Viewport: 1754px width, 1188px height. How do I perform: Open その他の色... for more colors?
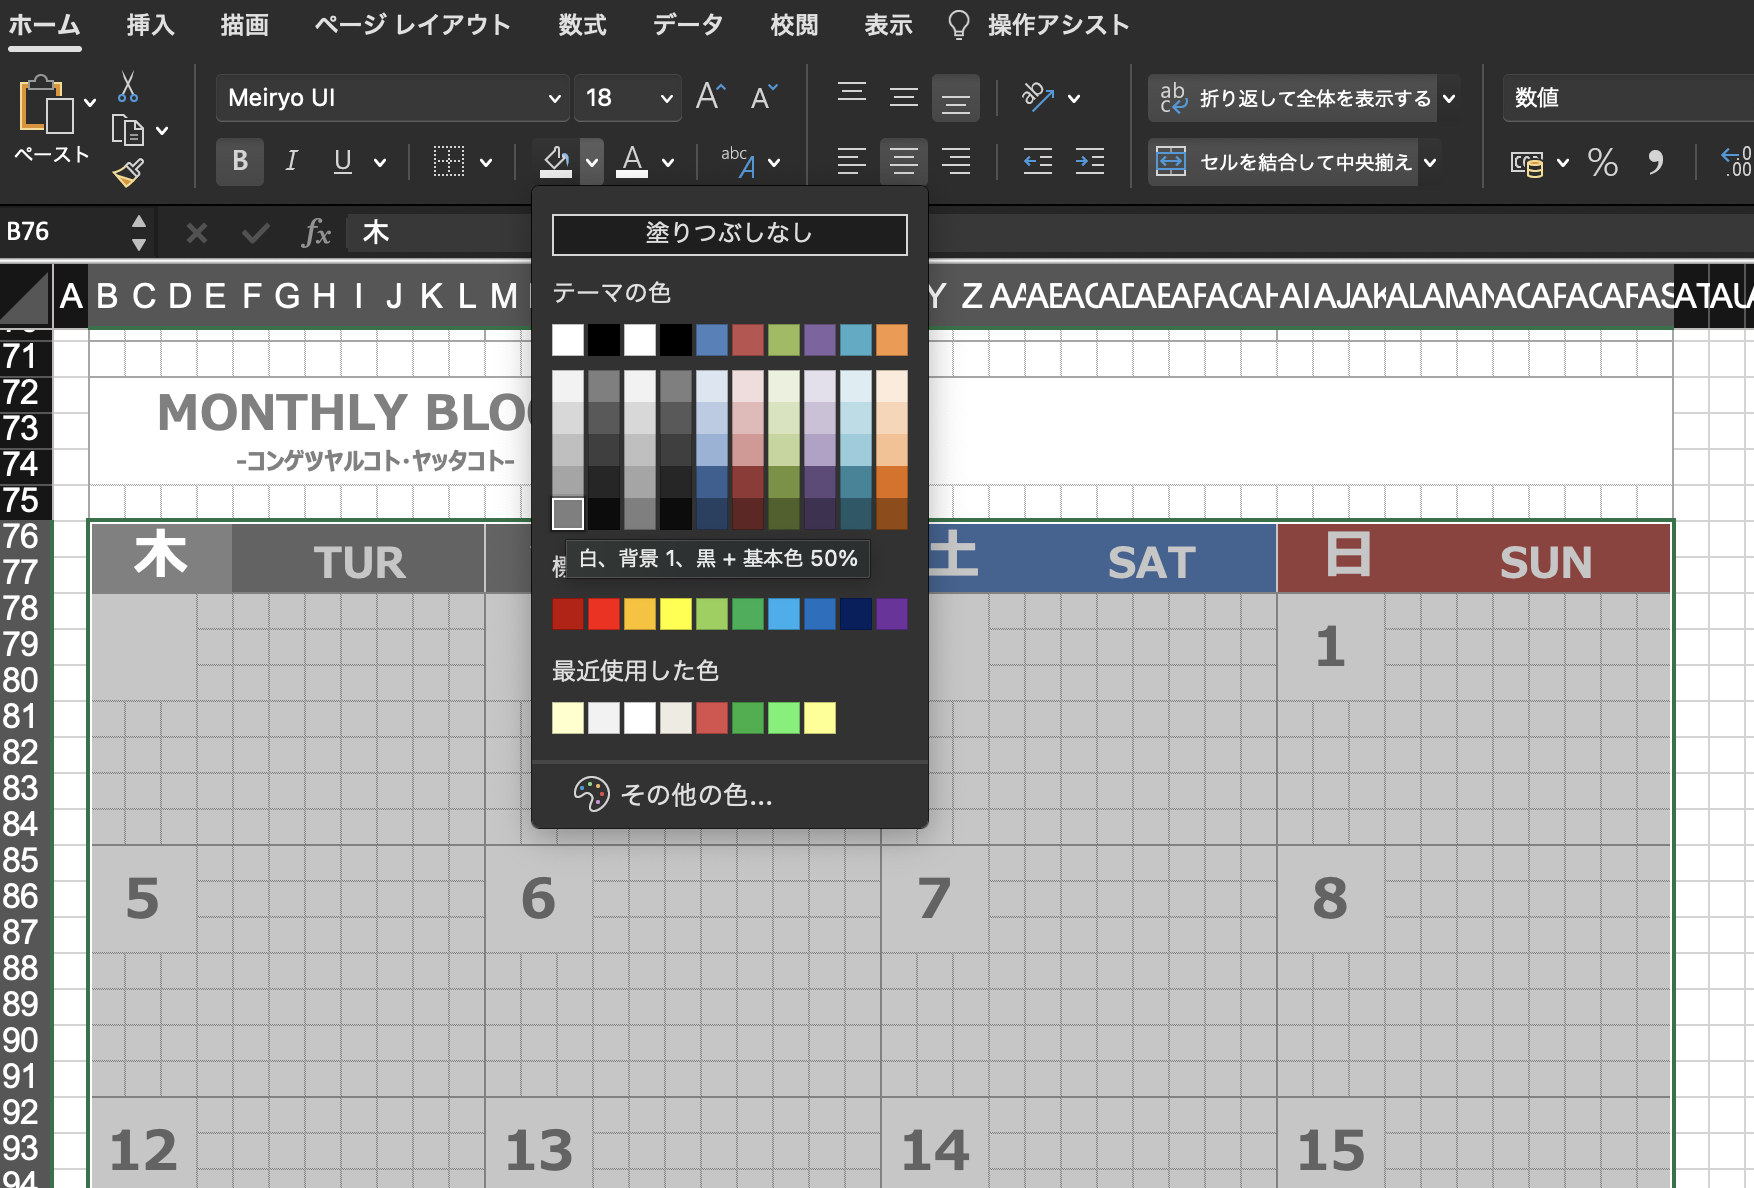coord(696,795)
